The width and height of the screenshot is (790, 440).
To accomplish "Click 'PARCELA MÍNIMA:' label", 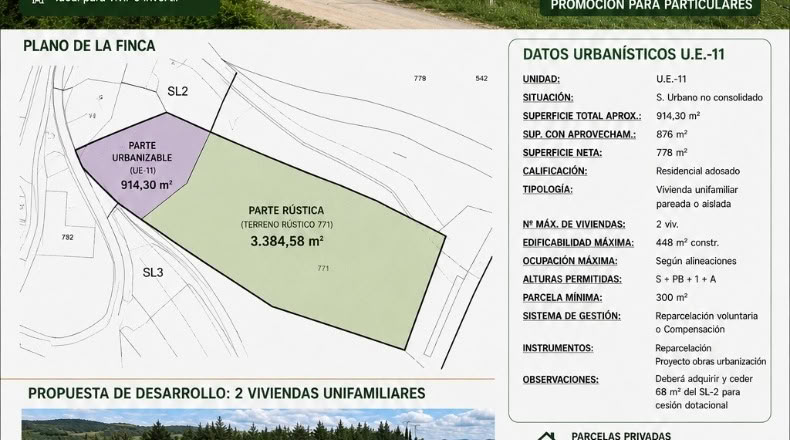I will click(562, 298).
